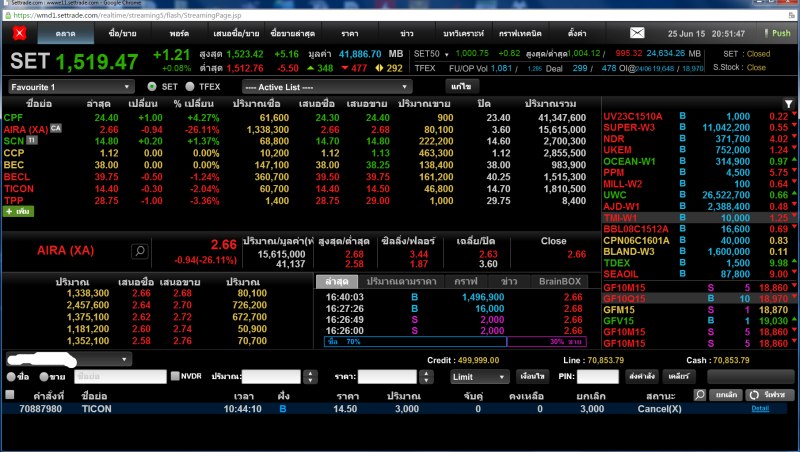
Task: Open the ข่าว (news) menu tab
Action: click(x=407, y=34)
